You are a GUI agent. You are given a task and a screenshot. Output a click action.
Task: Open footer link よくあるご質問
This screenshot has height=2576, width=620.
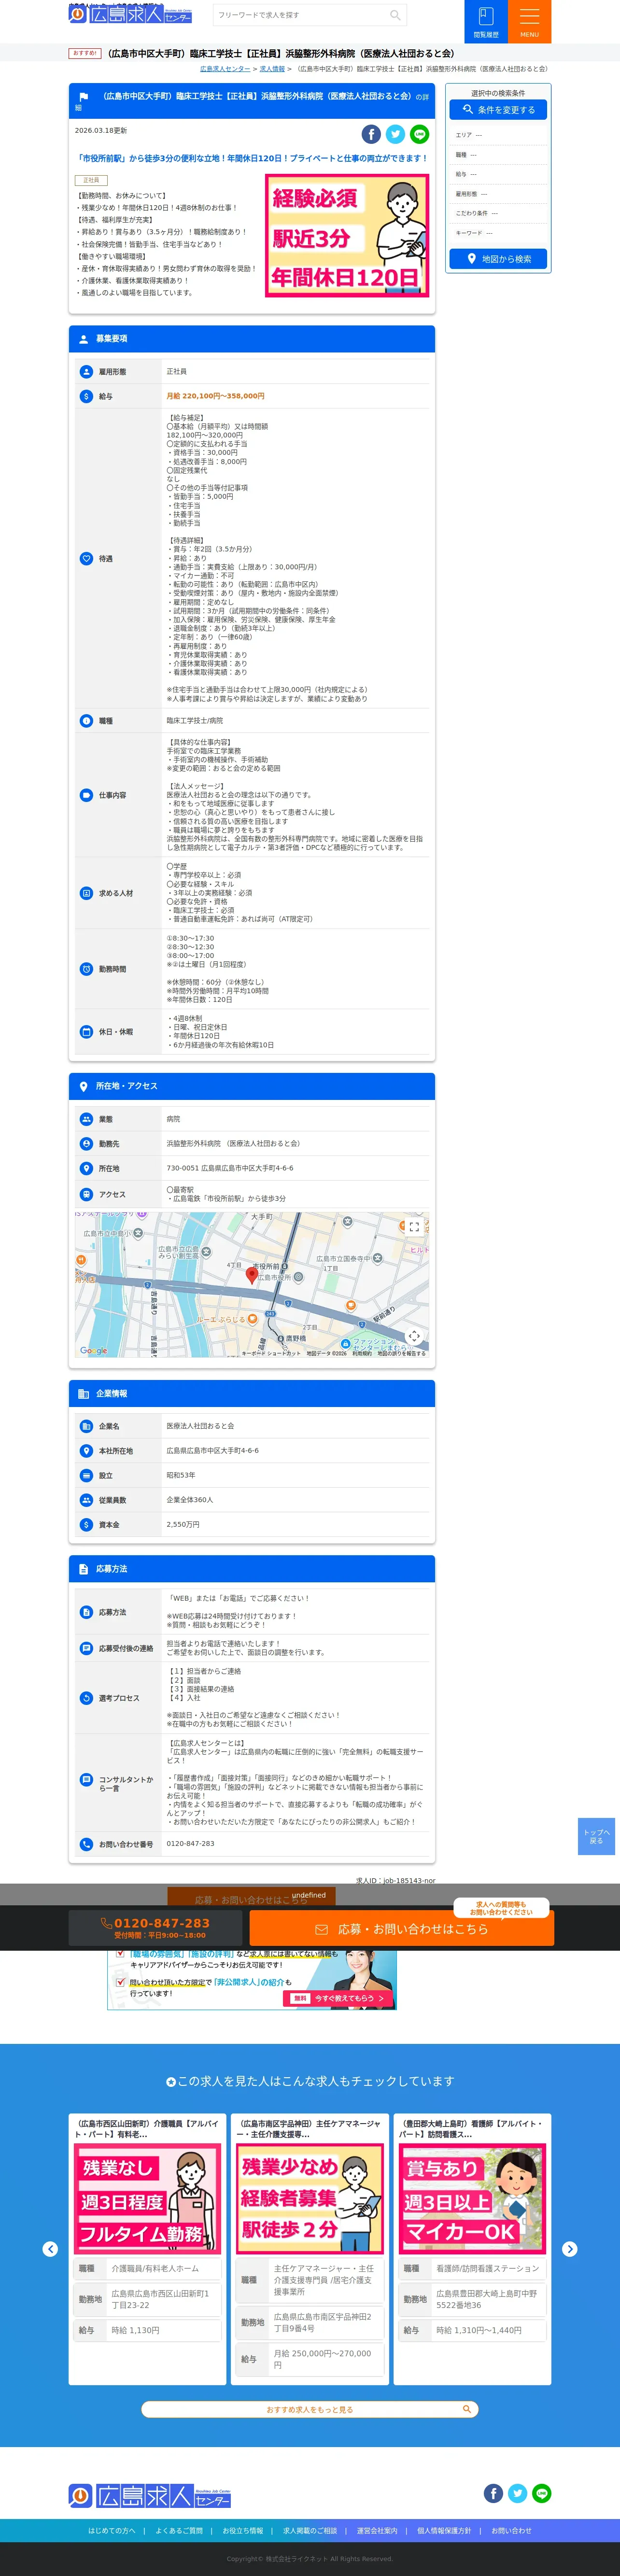pos(179,2531)
